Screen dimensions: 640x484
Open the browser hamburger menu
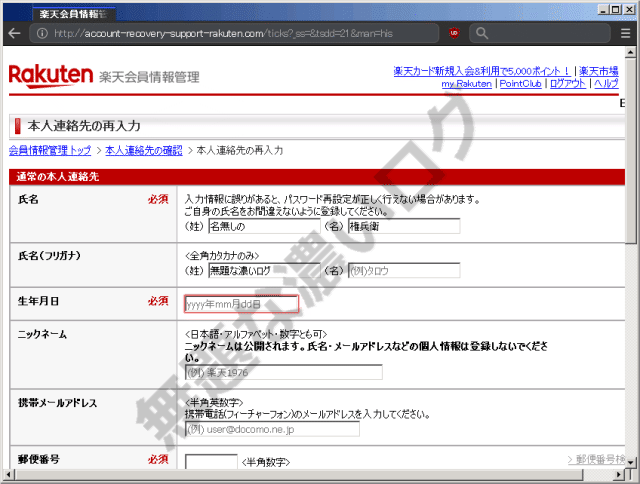625,33
